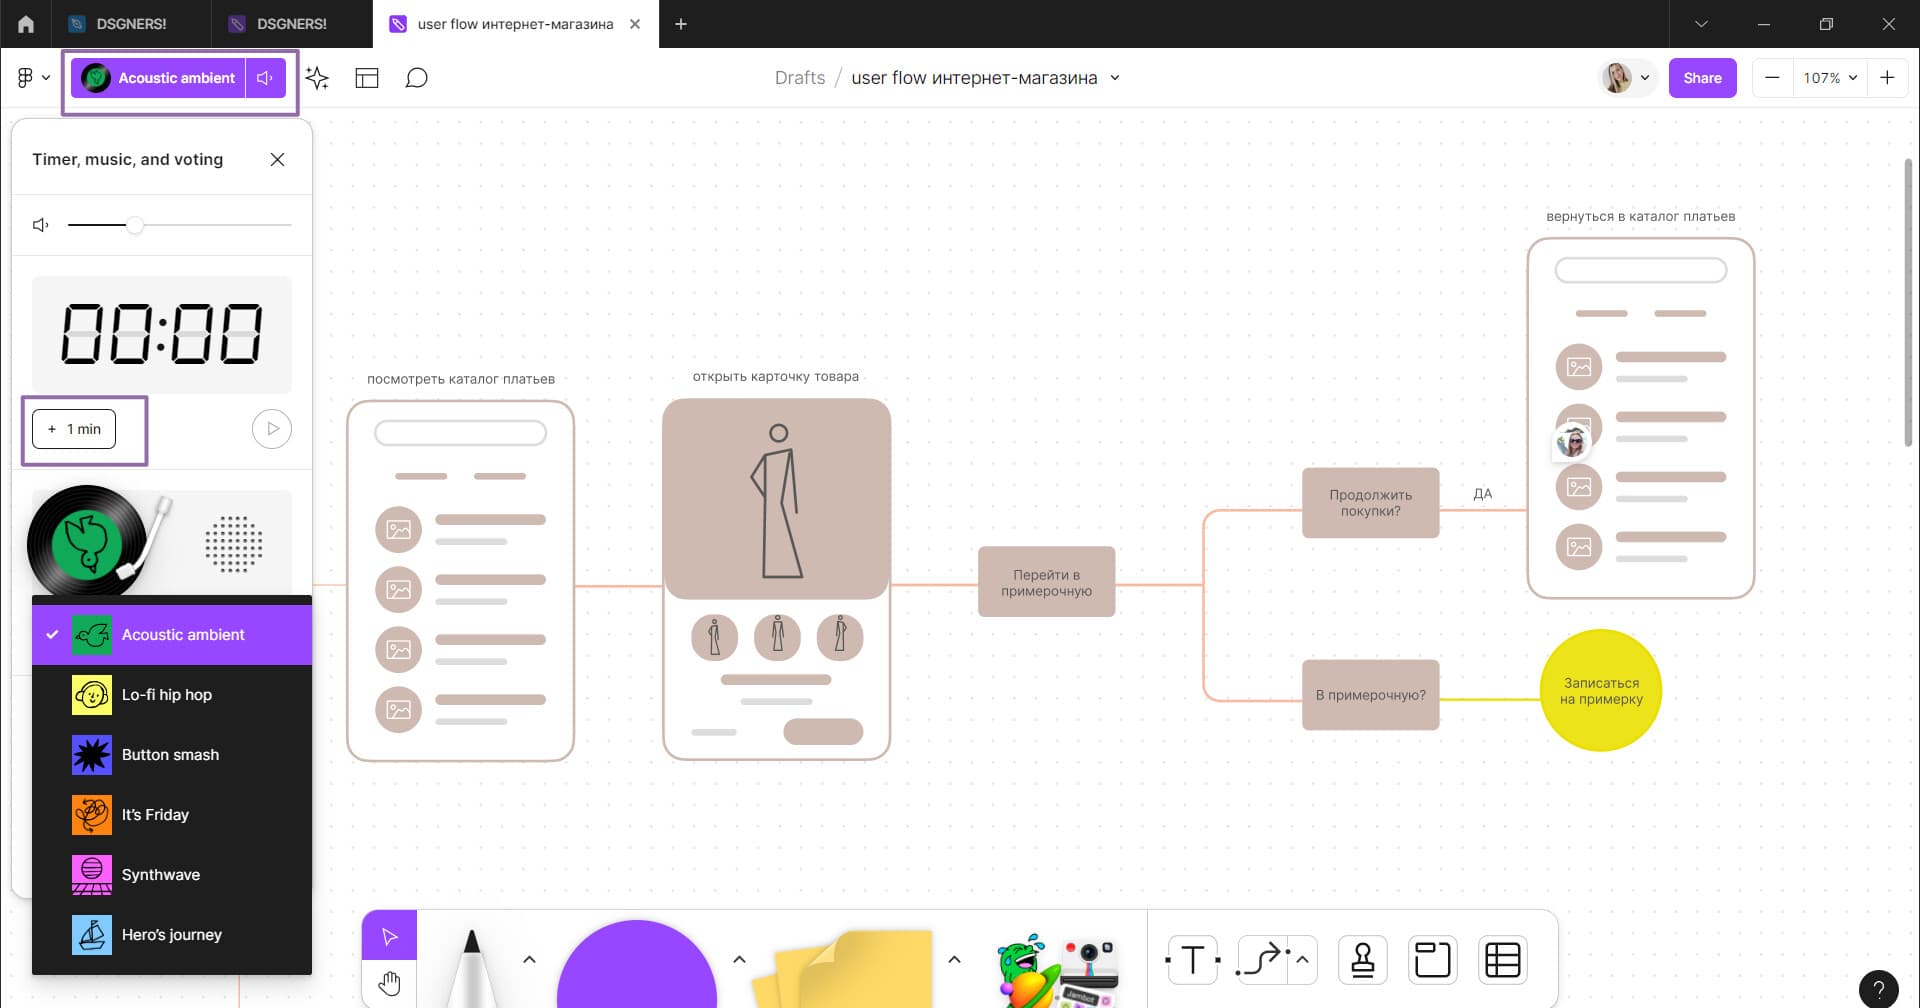Select the Stamp tool
Viewport: 1920px width, 1008px height.
[x=1362, y=960]
